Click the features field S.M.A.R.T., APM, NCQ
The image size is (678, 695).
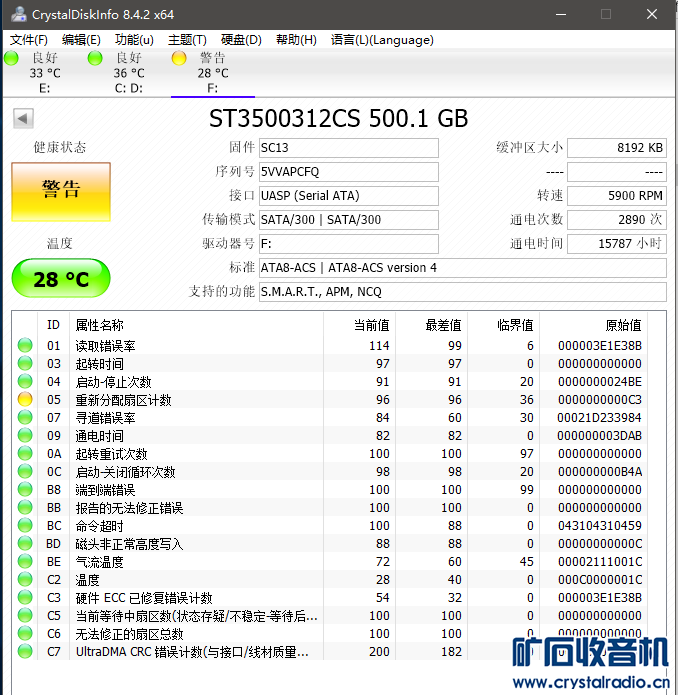click(463, 292)
